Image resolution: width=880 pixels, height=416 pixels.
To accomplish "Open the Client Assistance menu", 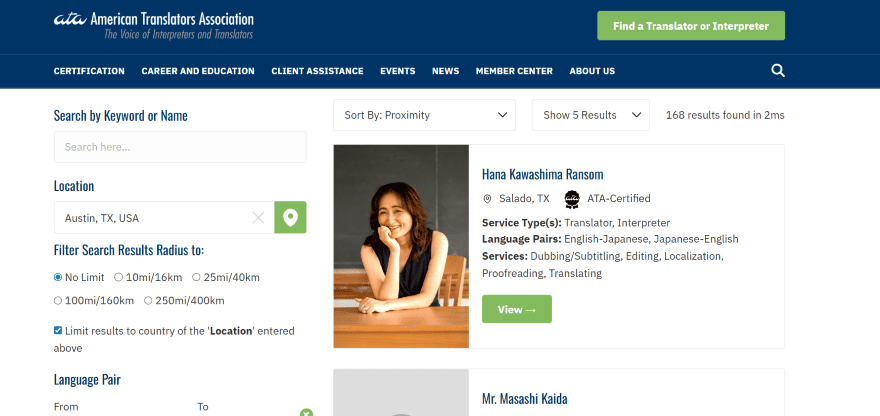I will point(318,71).
